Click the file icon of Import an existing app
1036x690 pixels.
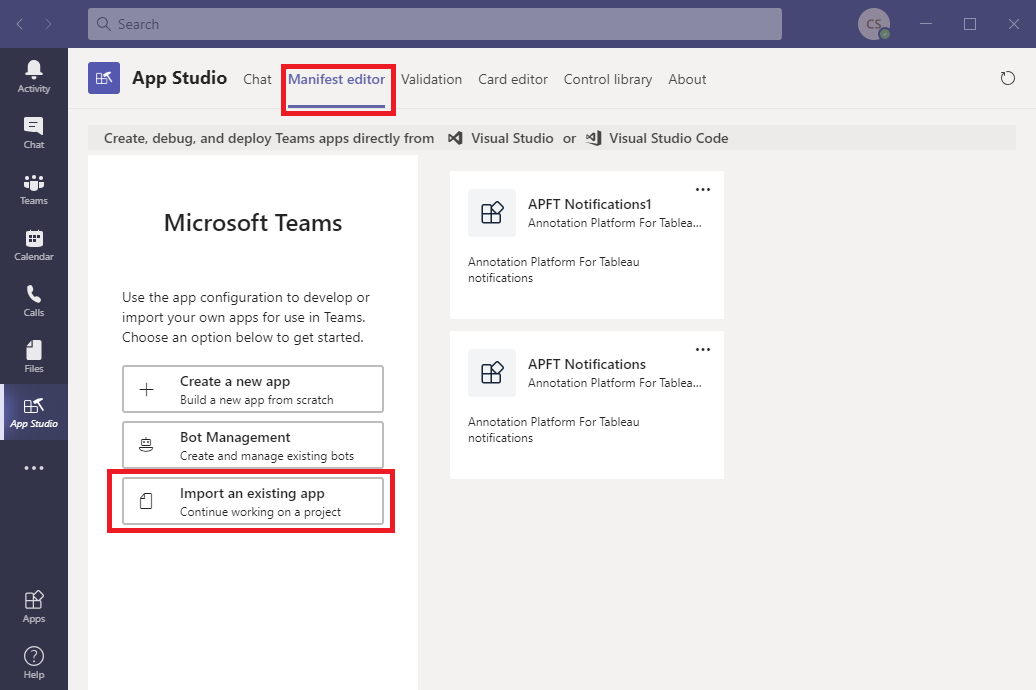click(x=147, y=501)
